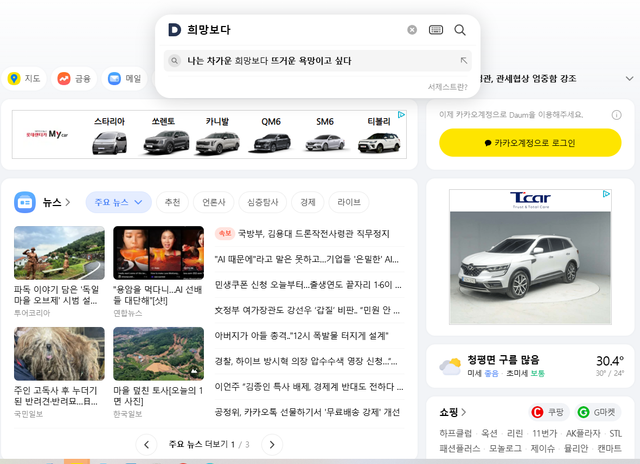Open headline 文정부 여가장관도 강선우 비판
The height and width of the screenshot is (464, 640).
[307, 310]
